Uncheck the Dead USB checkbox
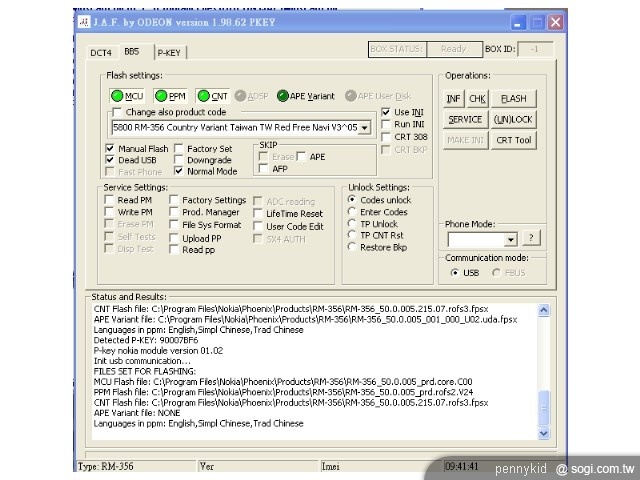This screenshot has width=640, height=480. [x=110, y=160]
